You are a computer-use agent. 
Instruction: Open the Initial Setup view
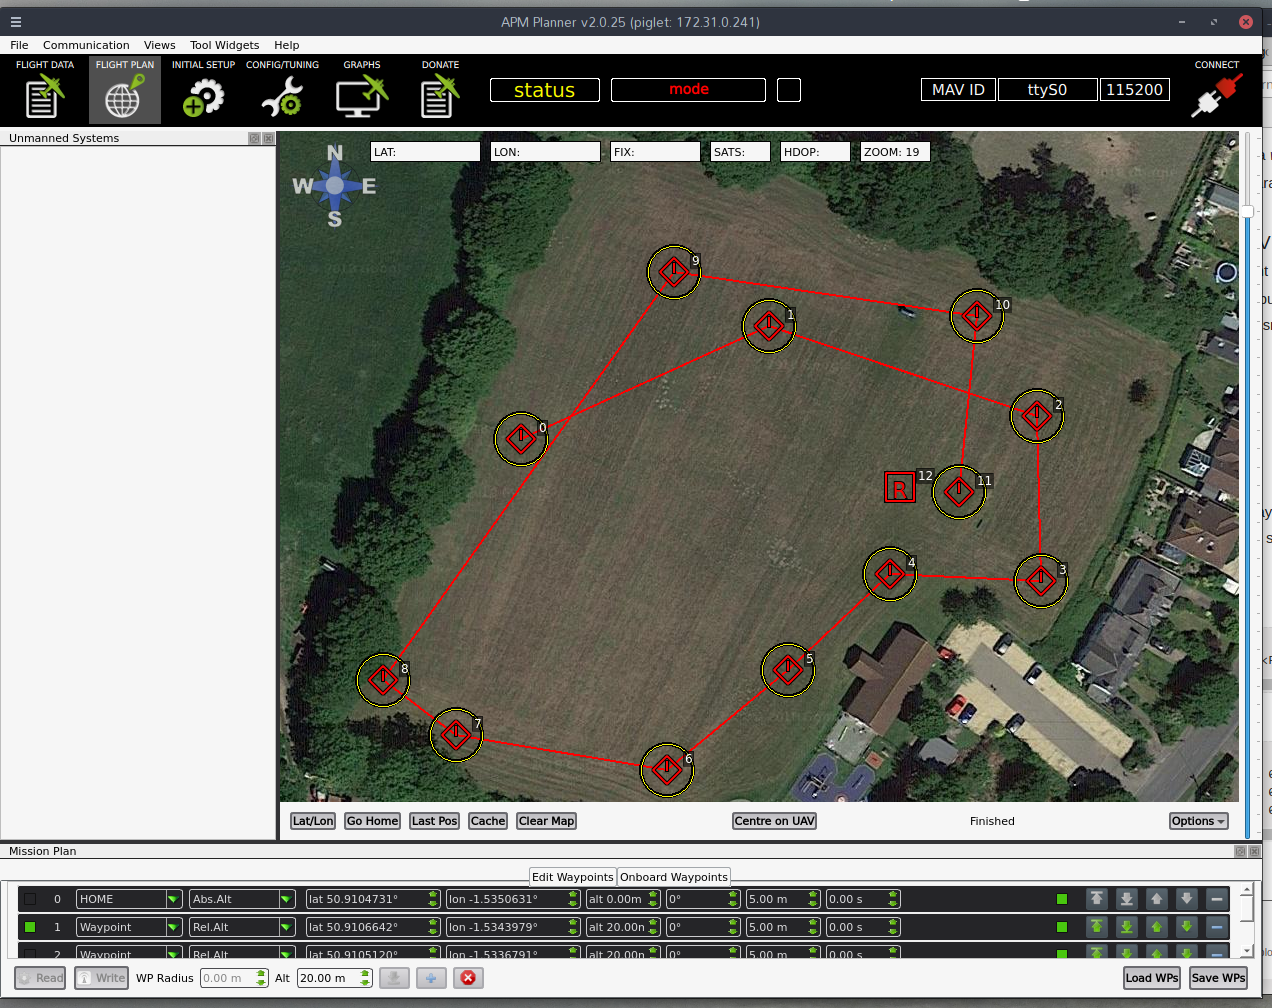(203, 90)
